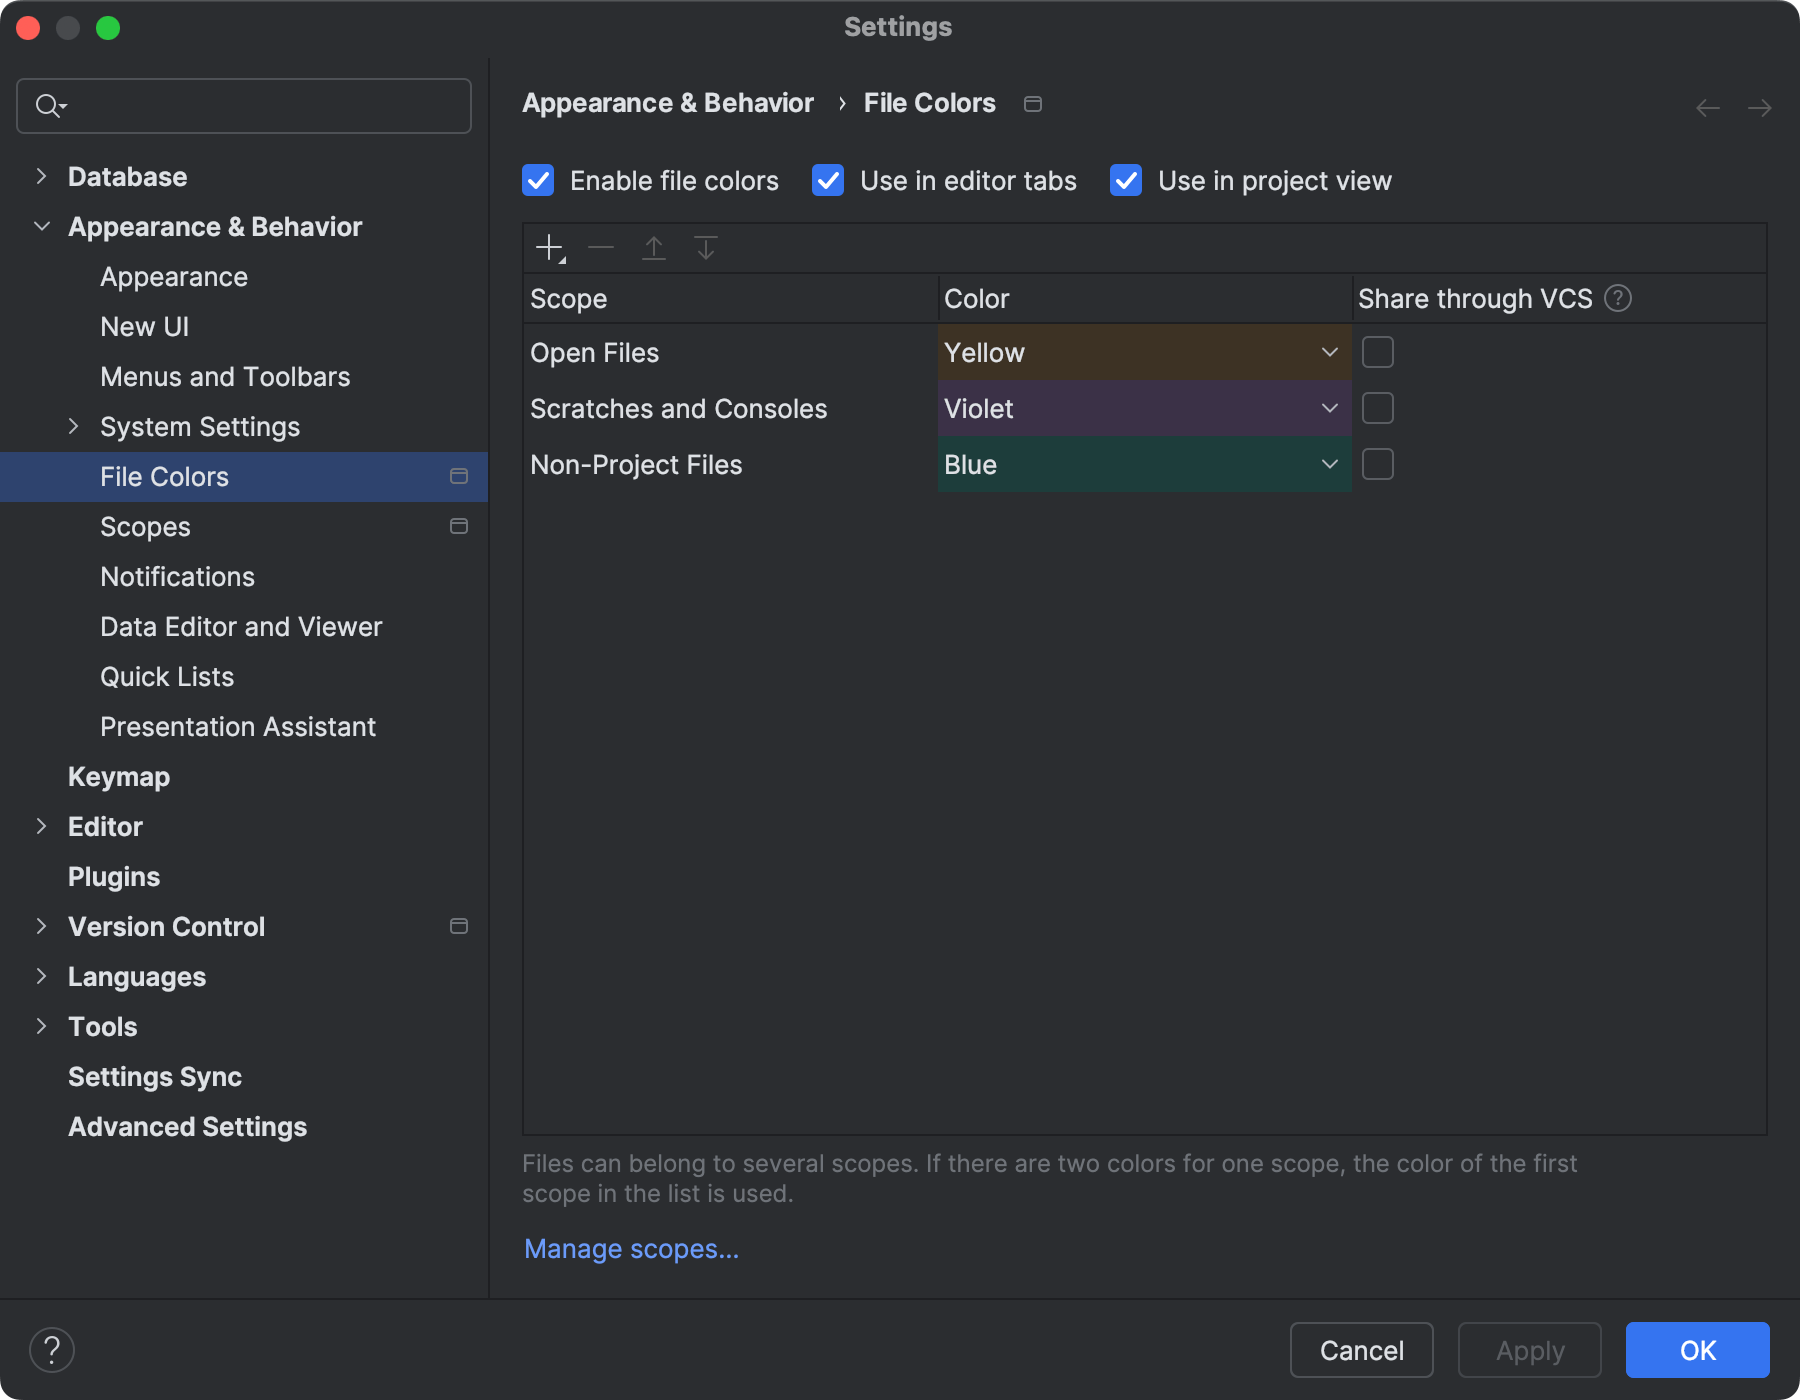
Task: Confirm settings with OK button
Action: tap(1697, 1350)
